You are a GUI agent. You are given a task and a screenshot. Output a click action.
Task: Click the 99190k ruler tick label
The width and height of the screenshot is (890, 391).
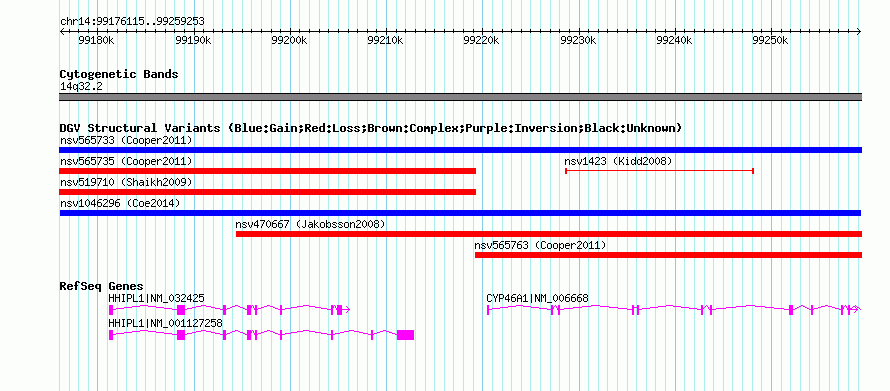(193, 40)
